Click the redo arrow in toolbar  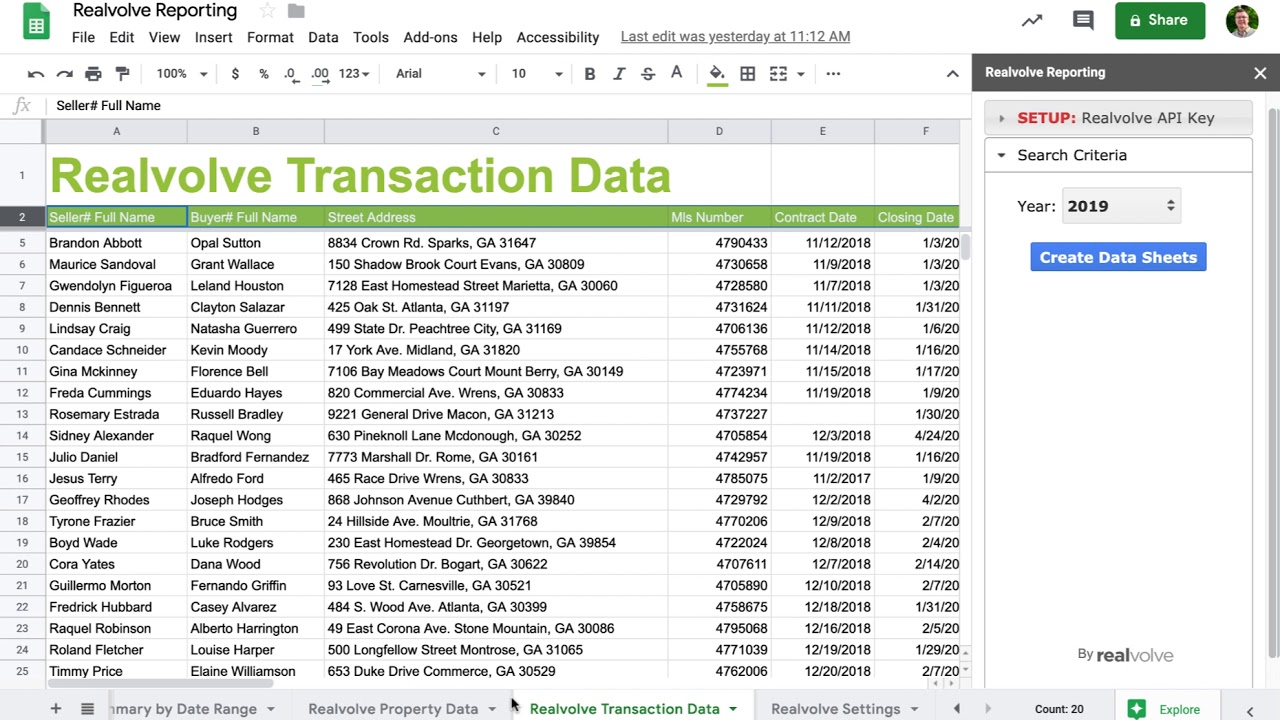click(65, 74)
